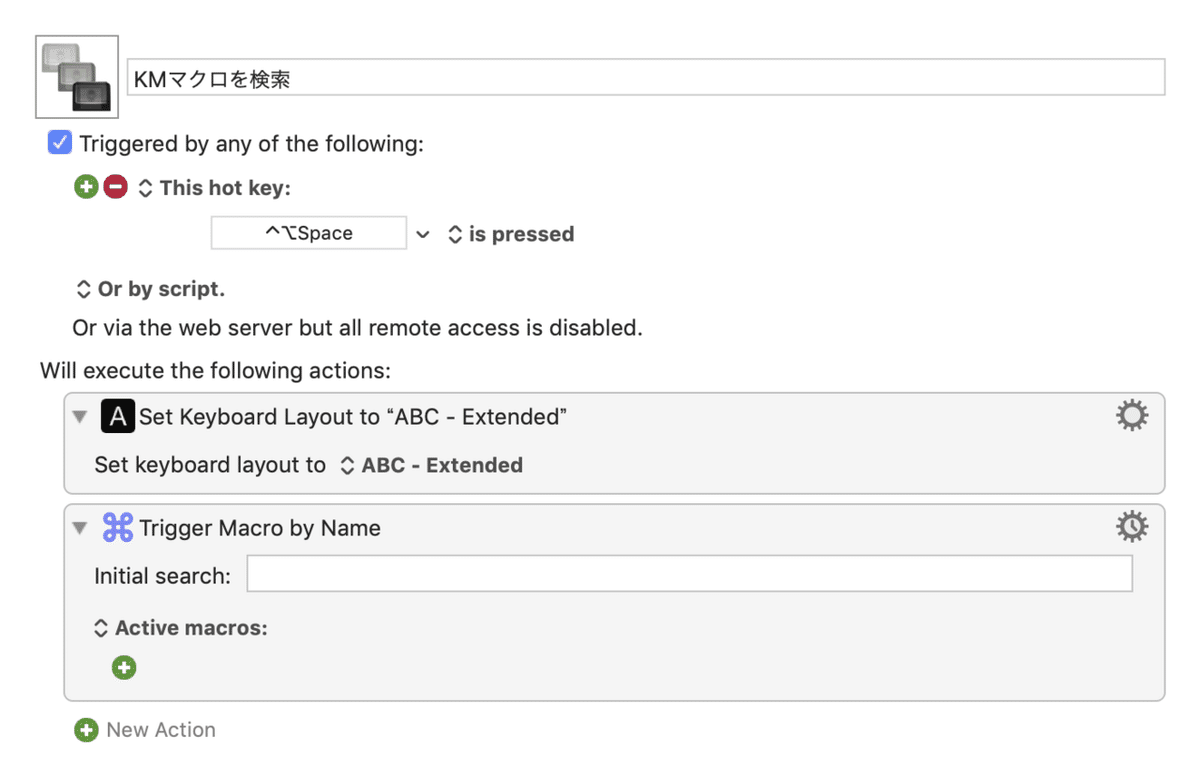Choose layout from "ABC - Extended" popup

[431, 465]
